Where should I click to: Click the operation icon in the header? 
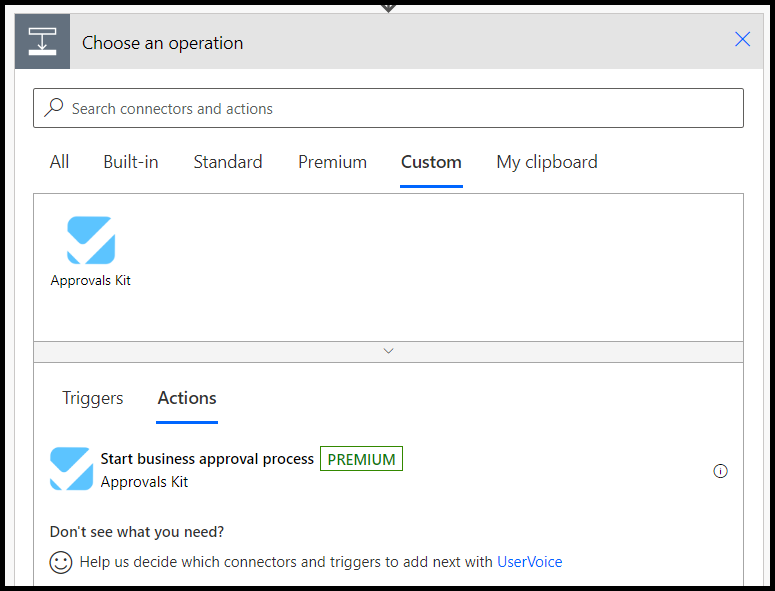pyautogui.click(x=43, y=42)
